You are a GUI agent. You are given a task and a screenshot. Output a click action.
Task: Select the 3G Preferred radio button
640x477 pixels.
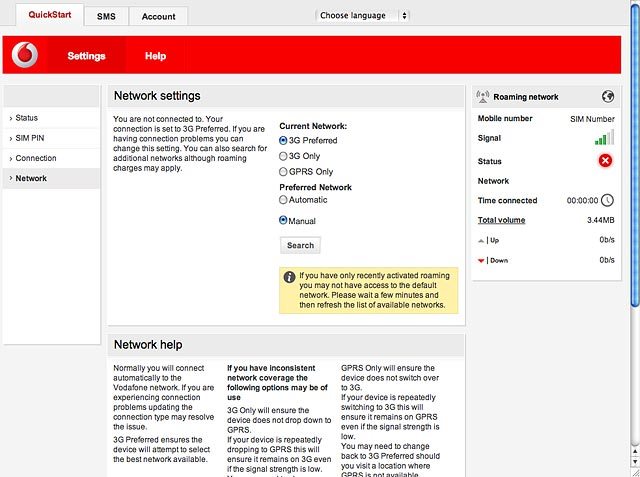(283, 140)
